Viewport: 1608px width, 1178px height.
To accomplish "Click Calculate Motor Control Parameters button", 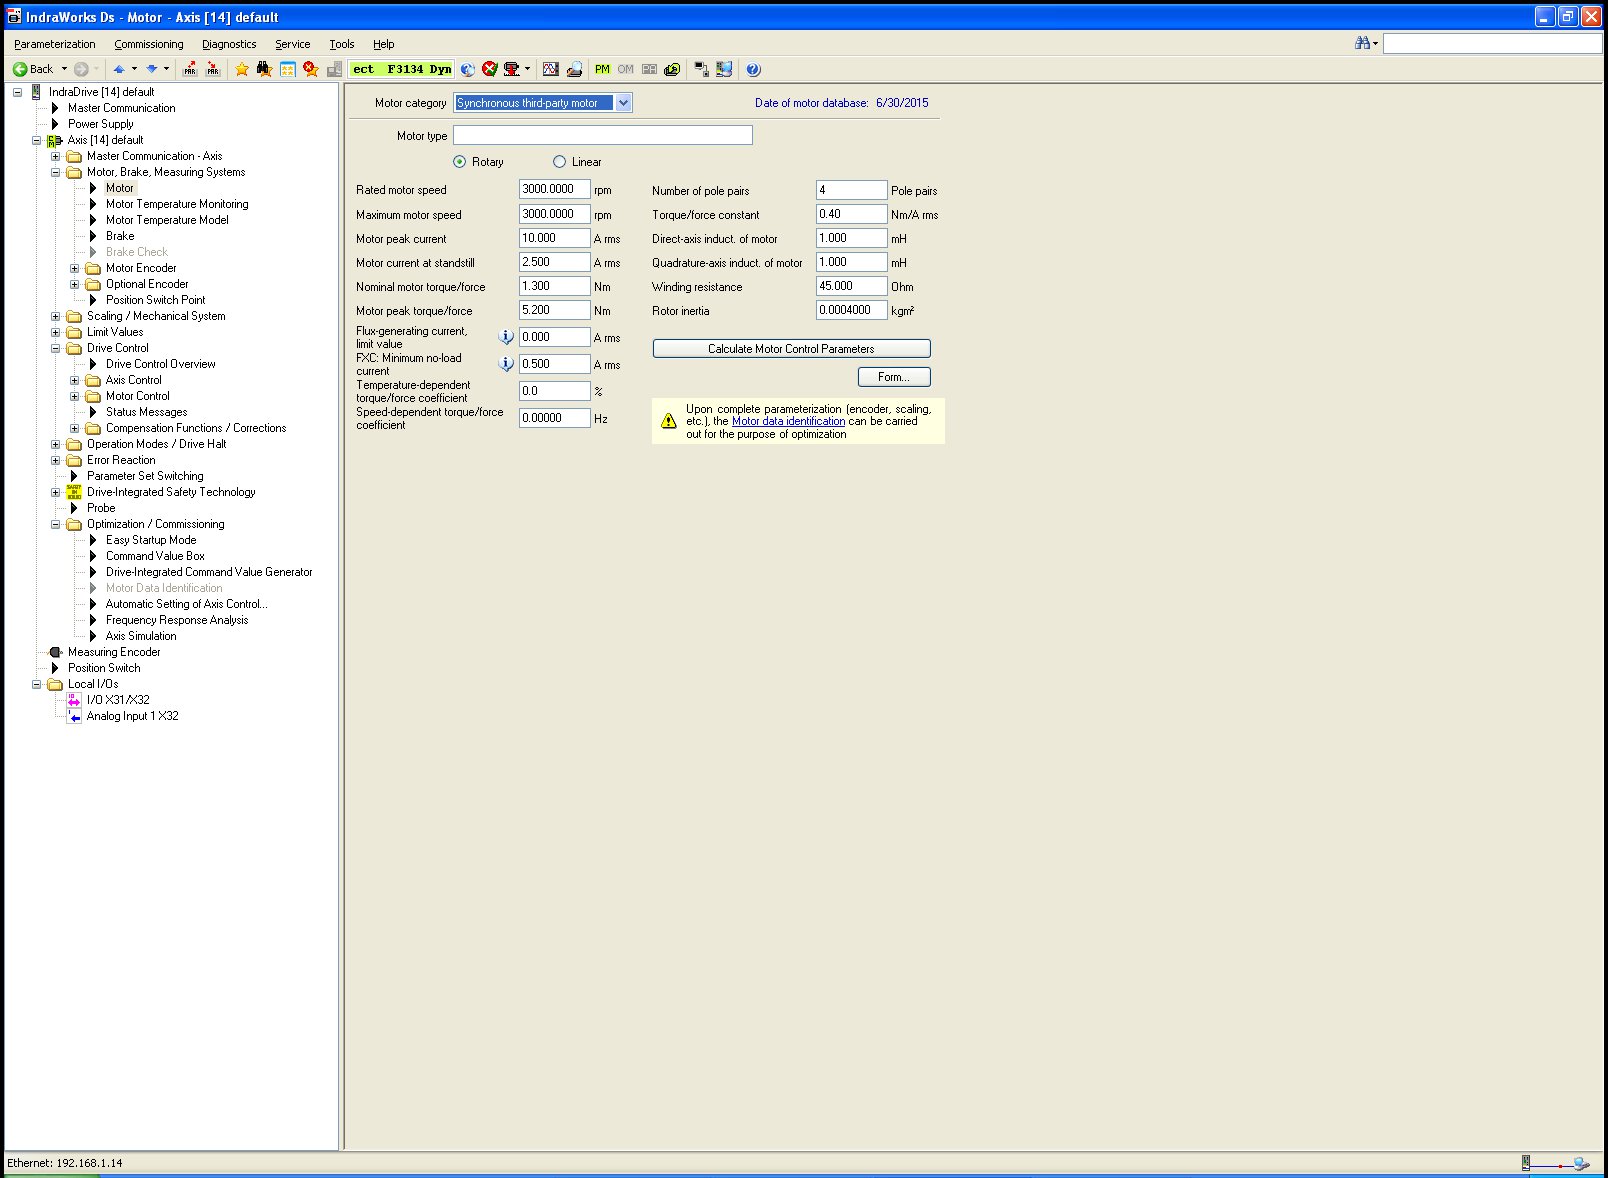I will tap(791, 349).
